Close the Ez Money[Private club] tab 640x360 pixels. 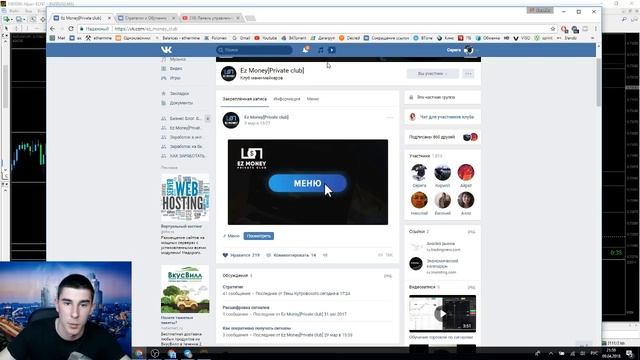[109, 18]
